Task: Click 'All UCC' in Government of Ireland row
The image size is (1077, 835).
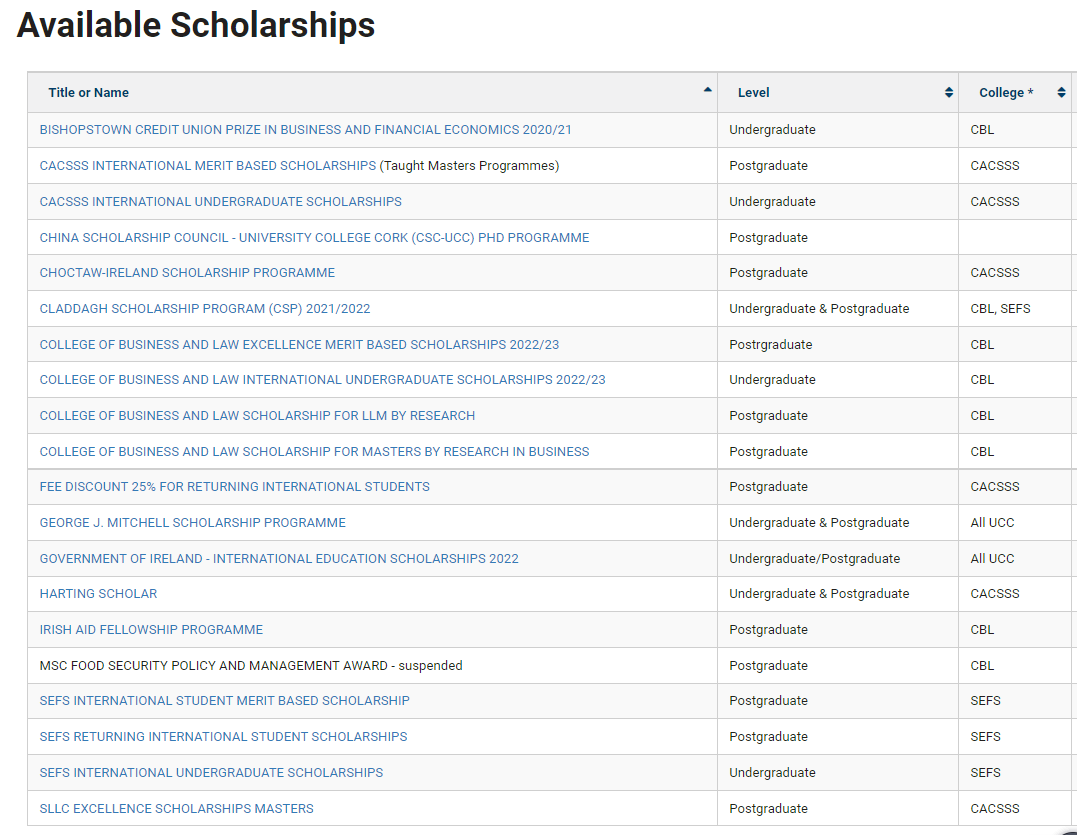Action: coord(993,559)
